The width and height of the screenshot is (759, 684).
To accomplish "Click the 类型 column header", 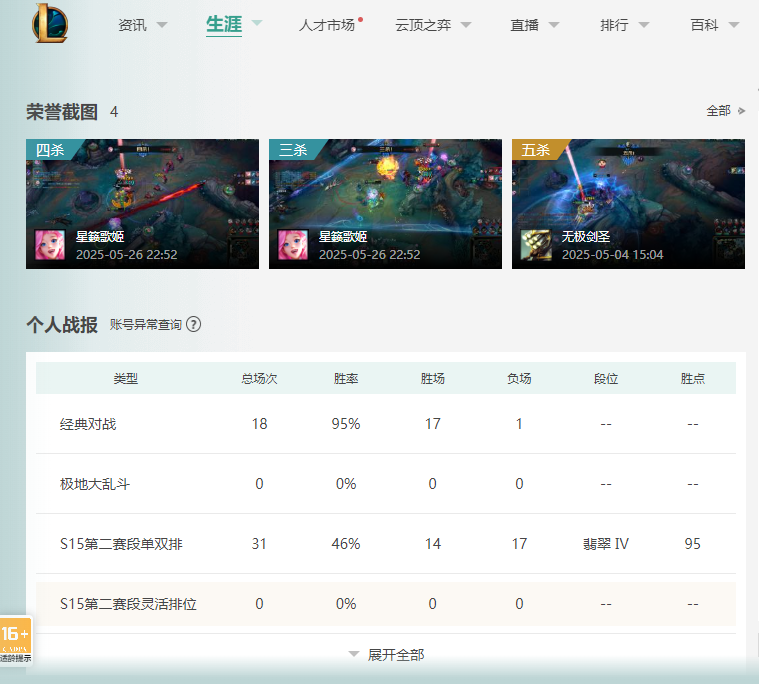I will point(126,378).
